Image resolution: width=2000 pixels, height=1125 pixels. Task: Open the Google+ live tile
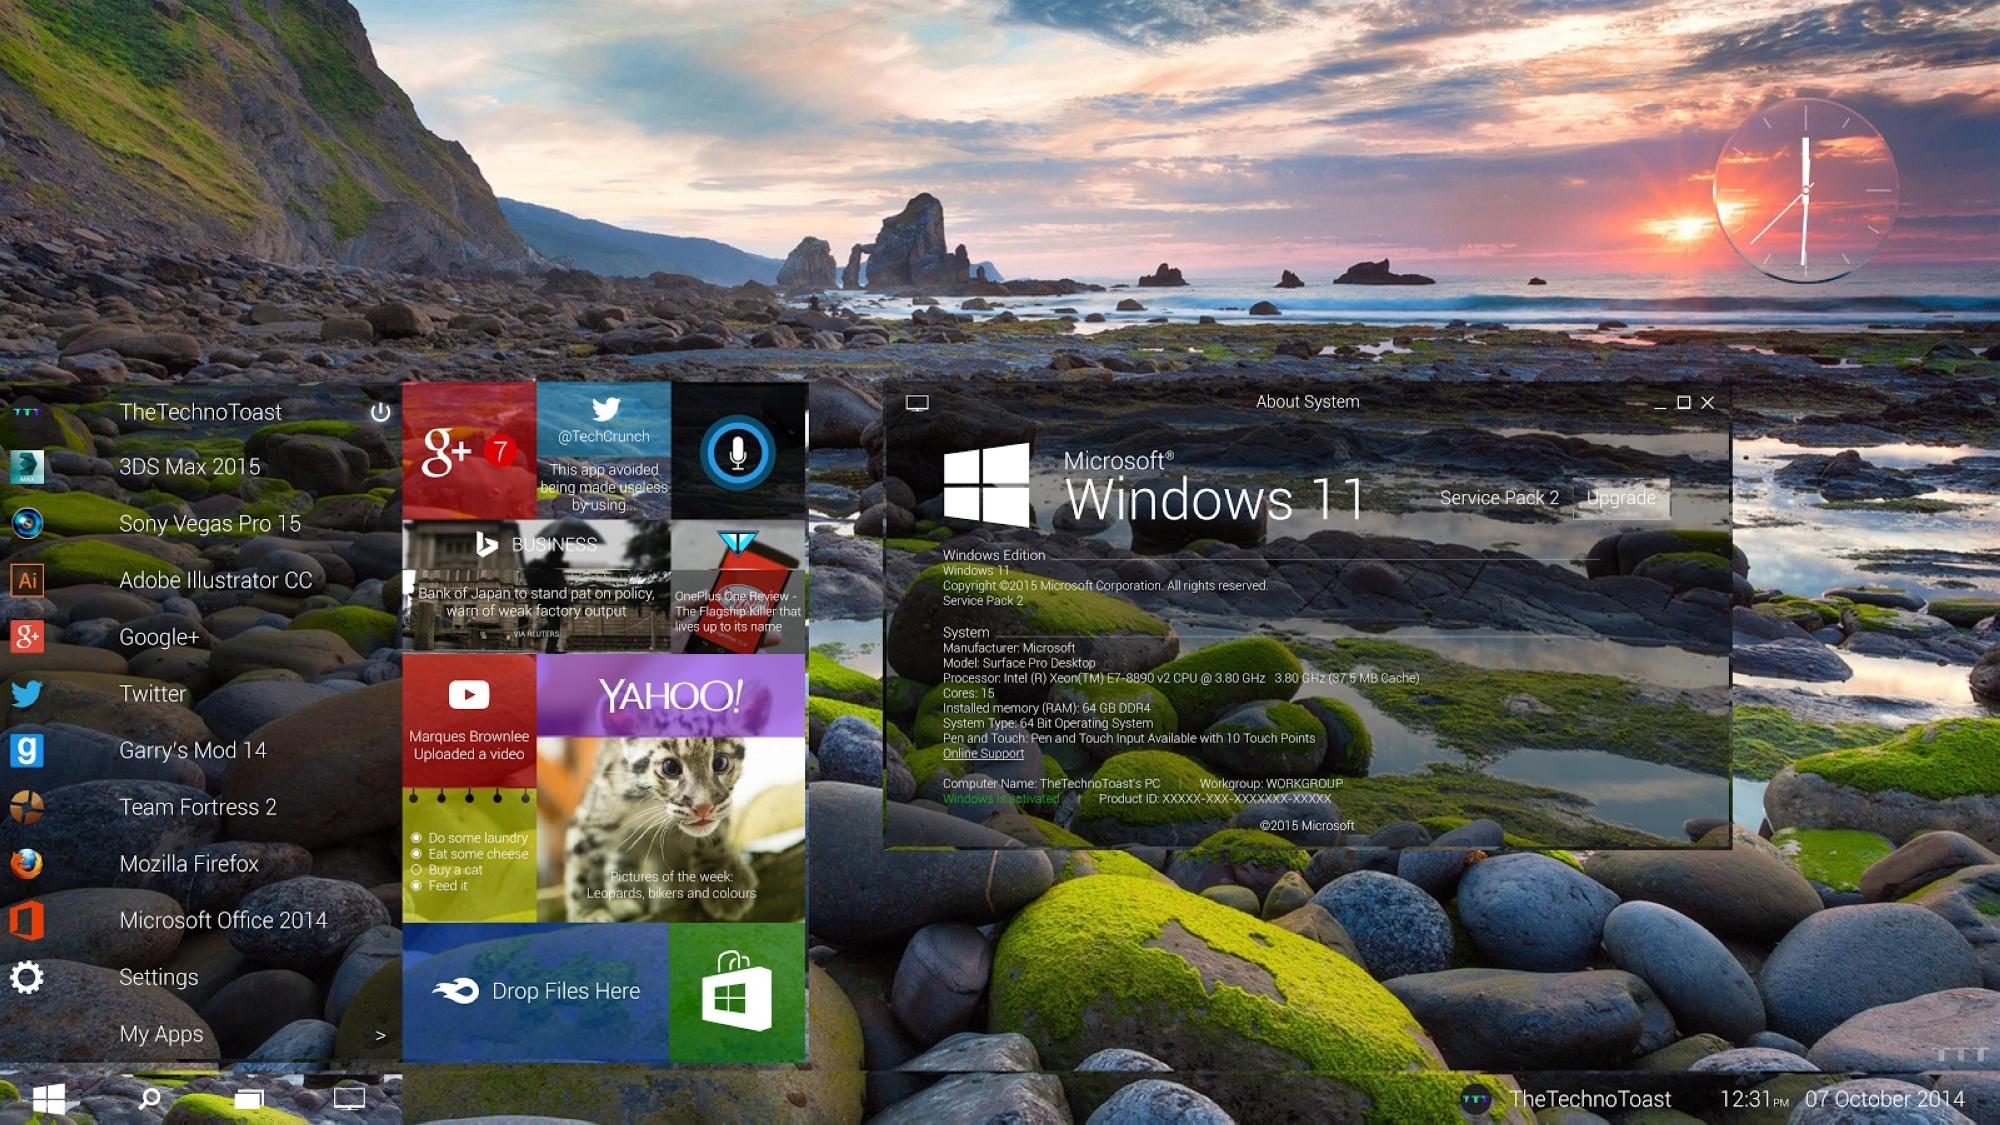coord(469,451)
